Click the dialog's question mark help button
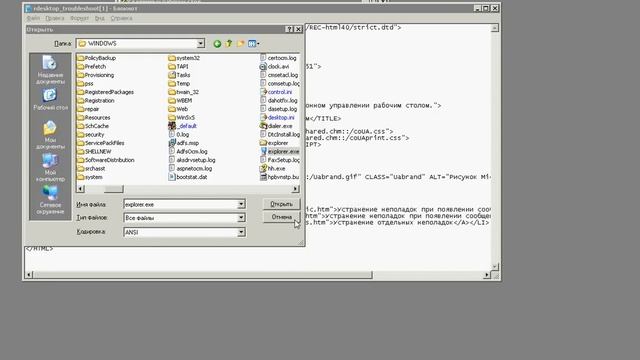Screen dimensions: 640x360 [289, 29]
